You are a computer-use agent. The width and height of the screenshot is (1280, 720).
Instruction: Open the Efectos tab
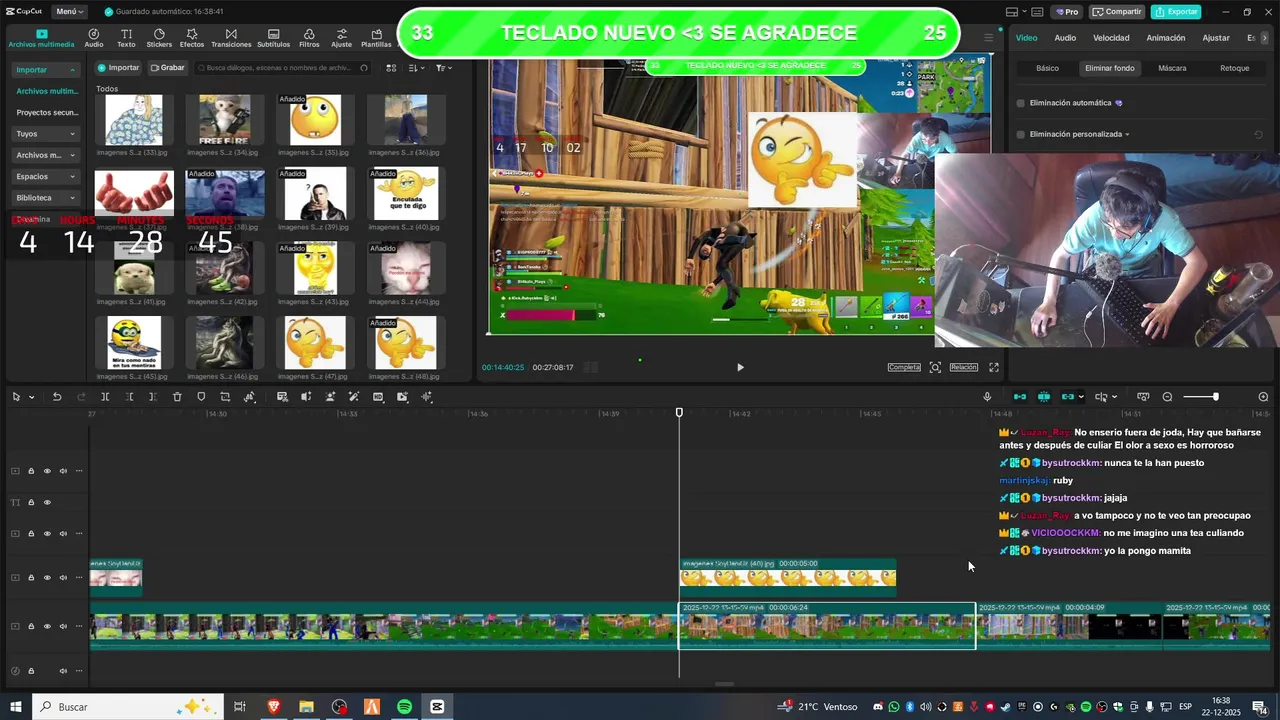pyautogui.click(x=192, y=38)
